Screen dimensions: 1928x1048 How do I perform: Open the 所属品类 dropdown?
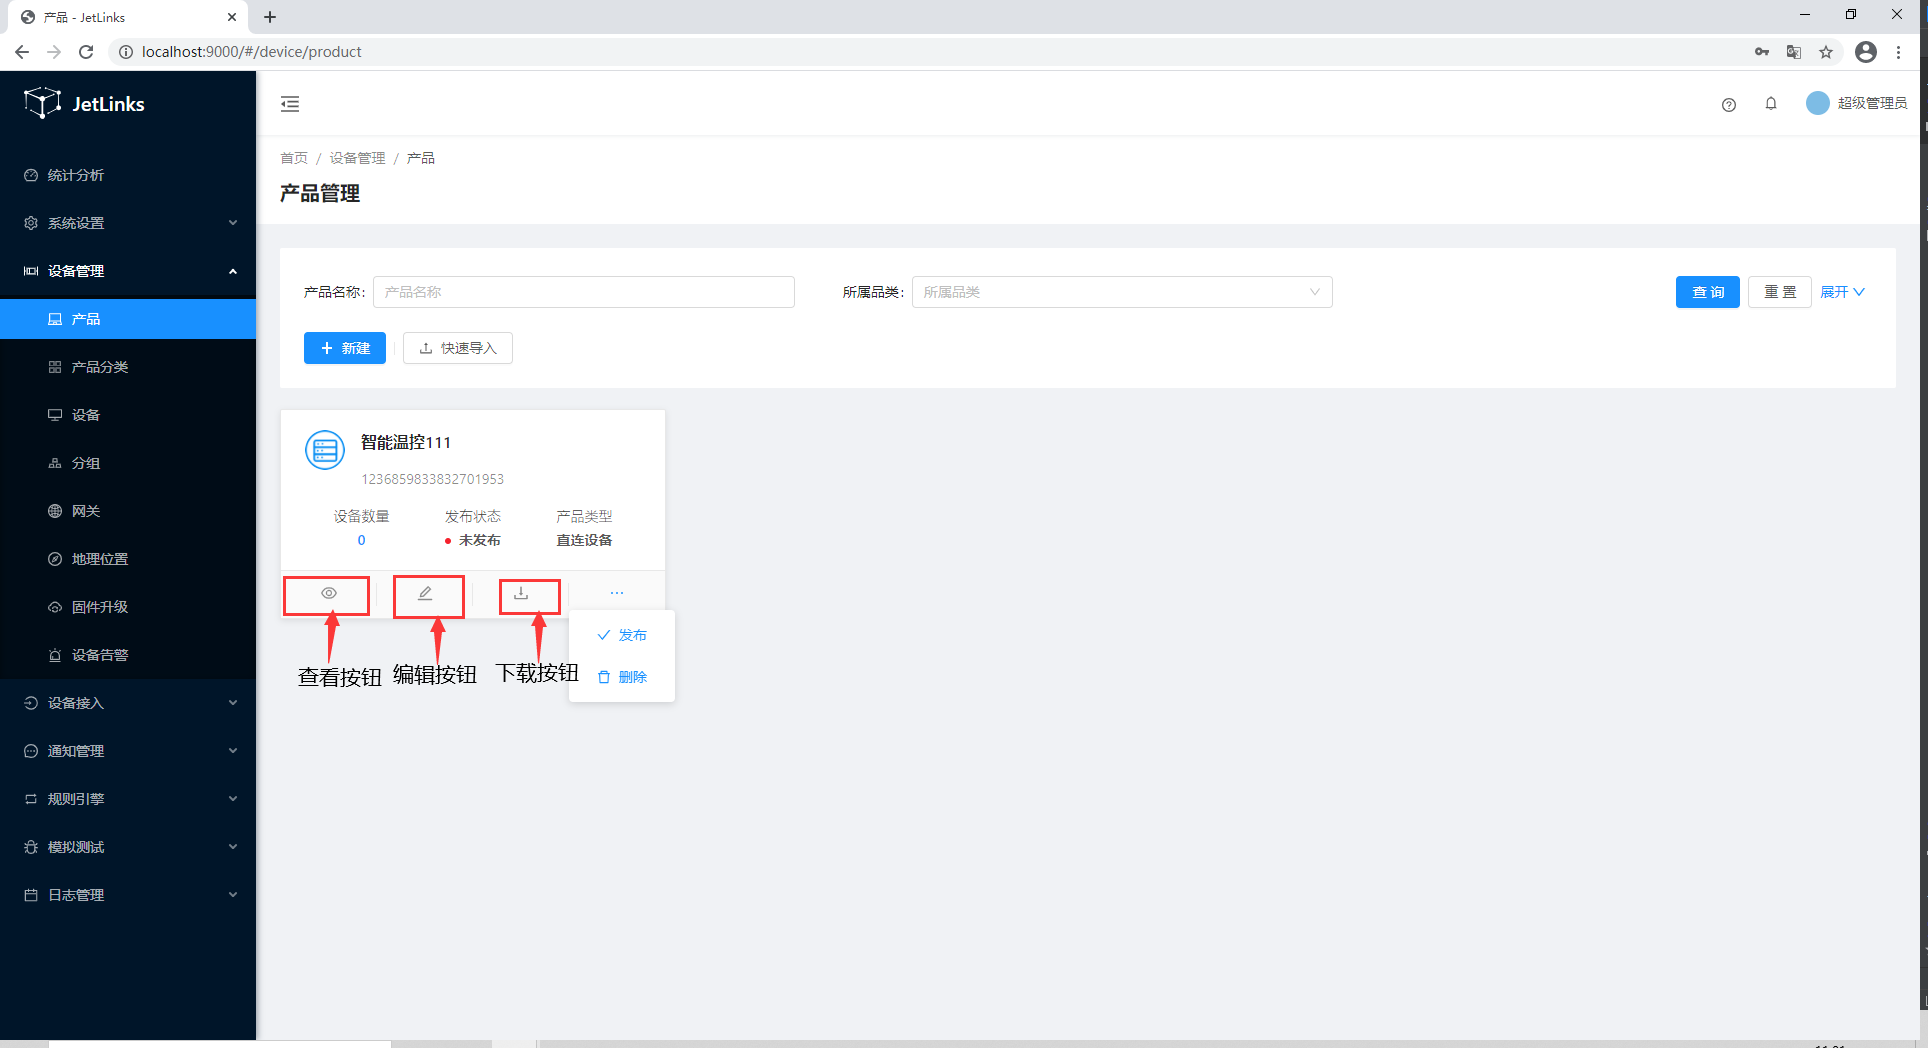[x=1121, y=292]
